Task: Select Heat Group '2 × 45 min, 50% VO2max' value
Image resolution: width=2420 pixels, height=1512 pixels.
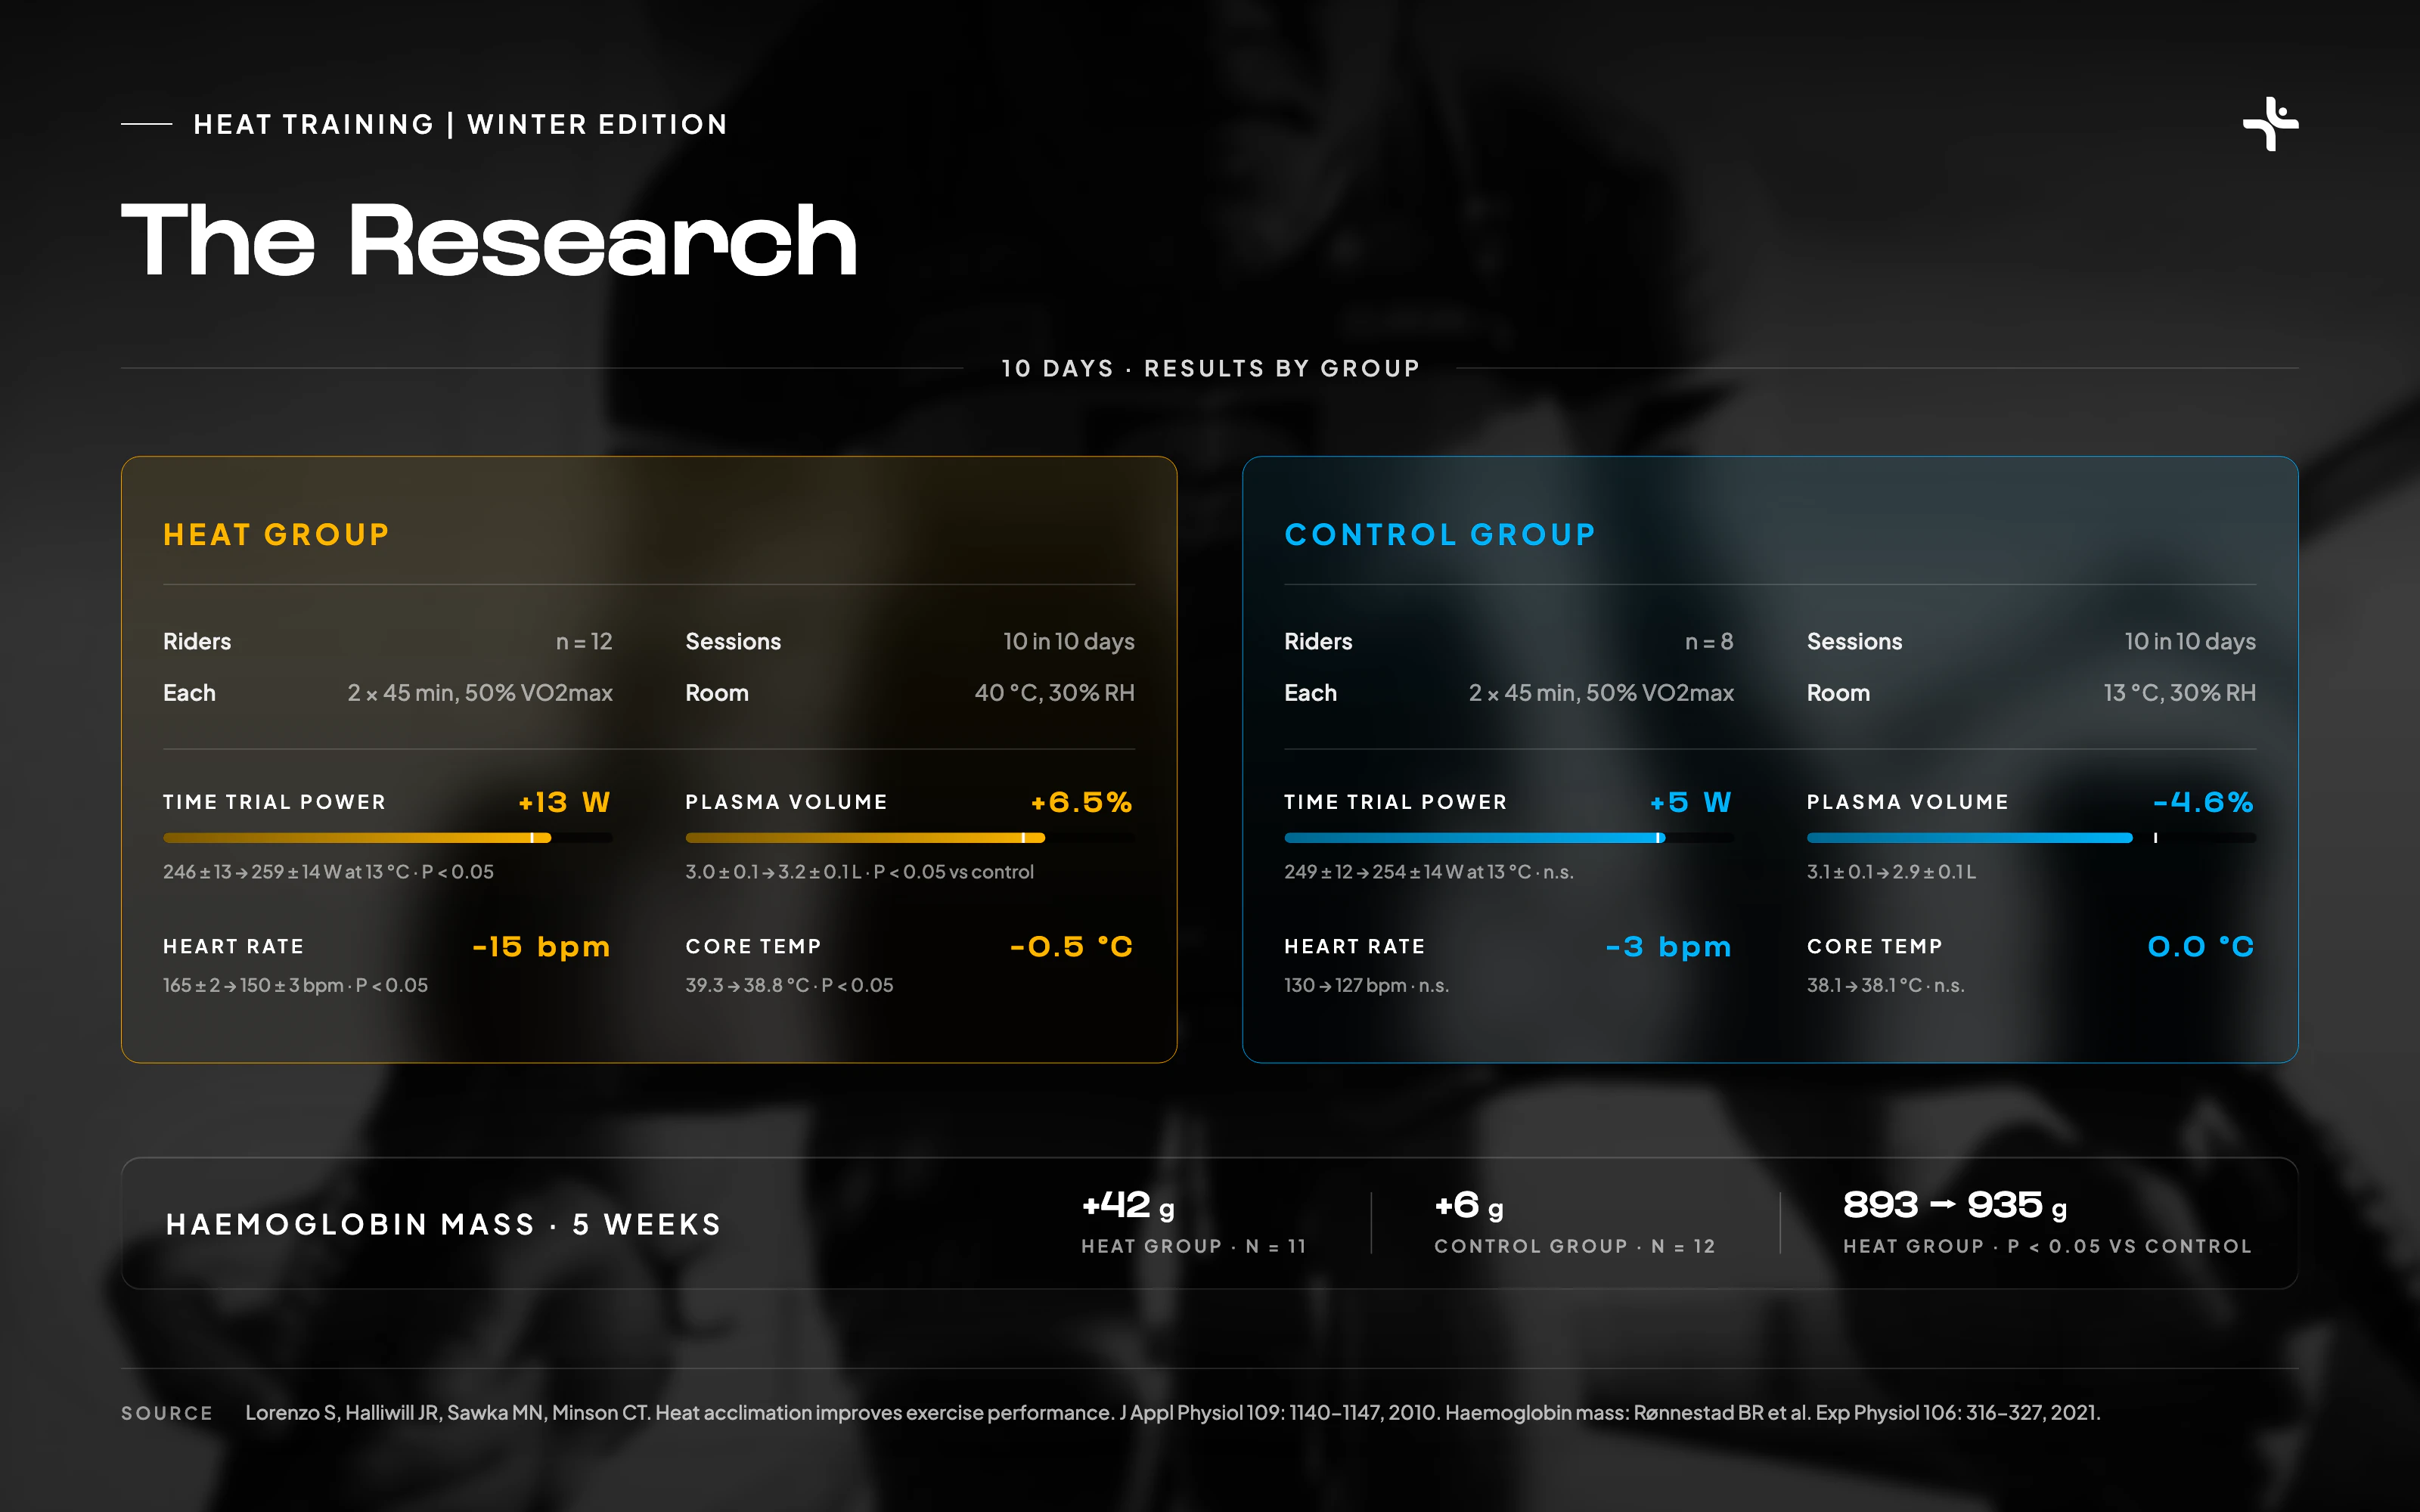Action: (480, 693)
